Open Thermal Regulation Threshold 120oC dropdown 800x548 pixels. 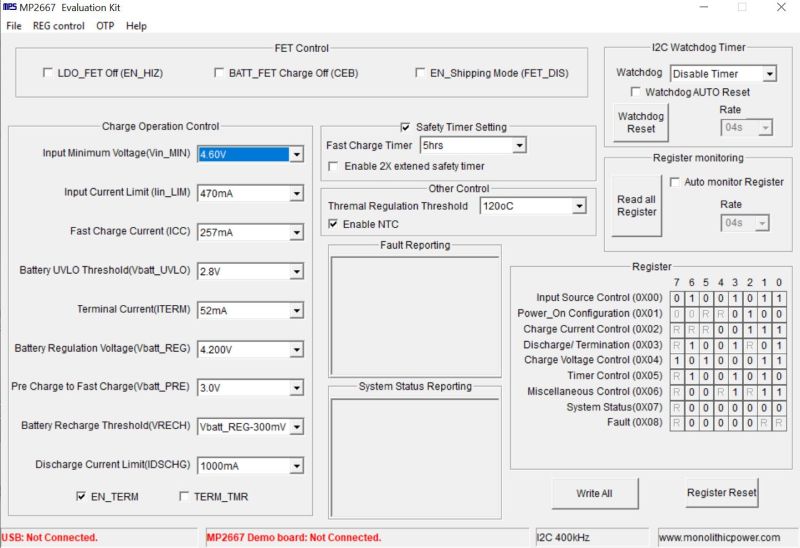[579, 206]
